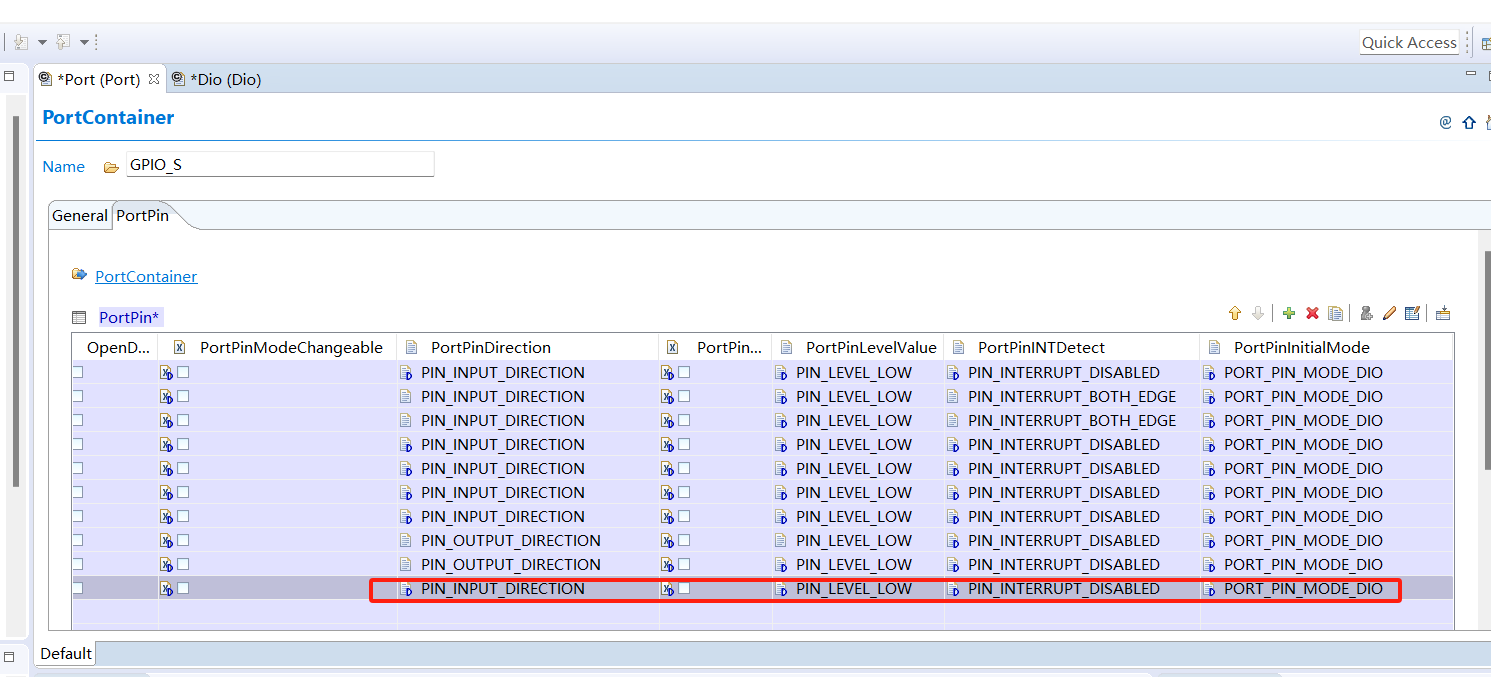Click the table edit icon with pencil
The width and height of the screenshot is (1491, 677).
(1412, 314)
